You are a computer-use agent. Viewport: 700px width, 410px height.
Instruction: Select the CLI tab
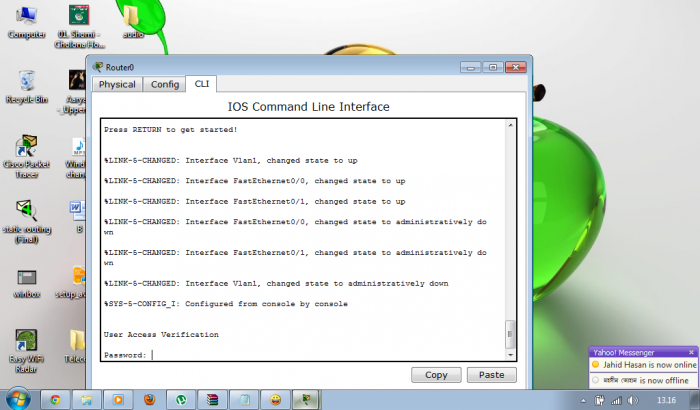pos(202,84)
